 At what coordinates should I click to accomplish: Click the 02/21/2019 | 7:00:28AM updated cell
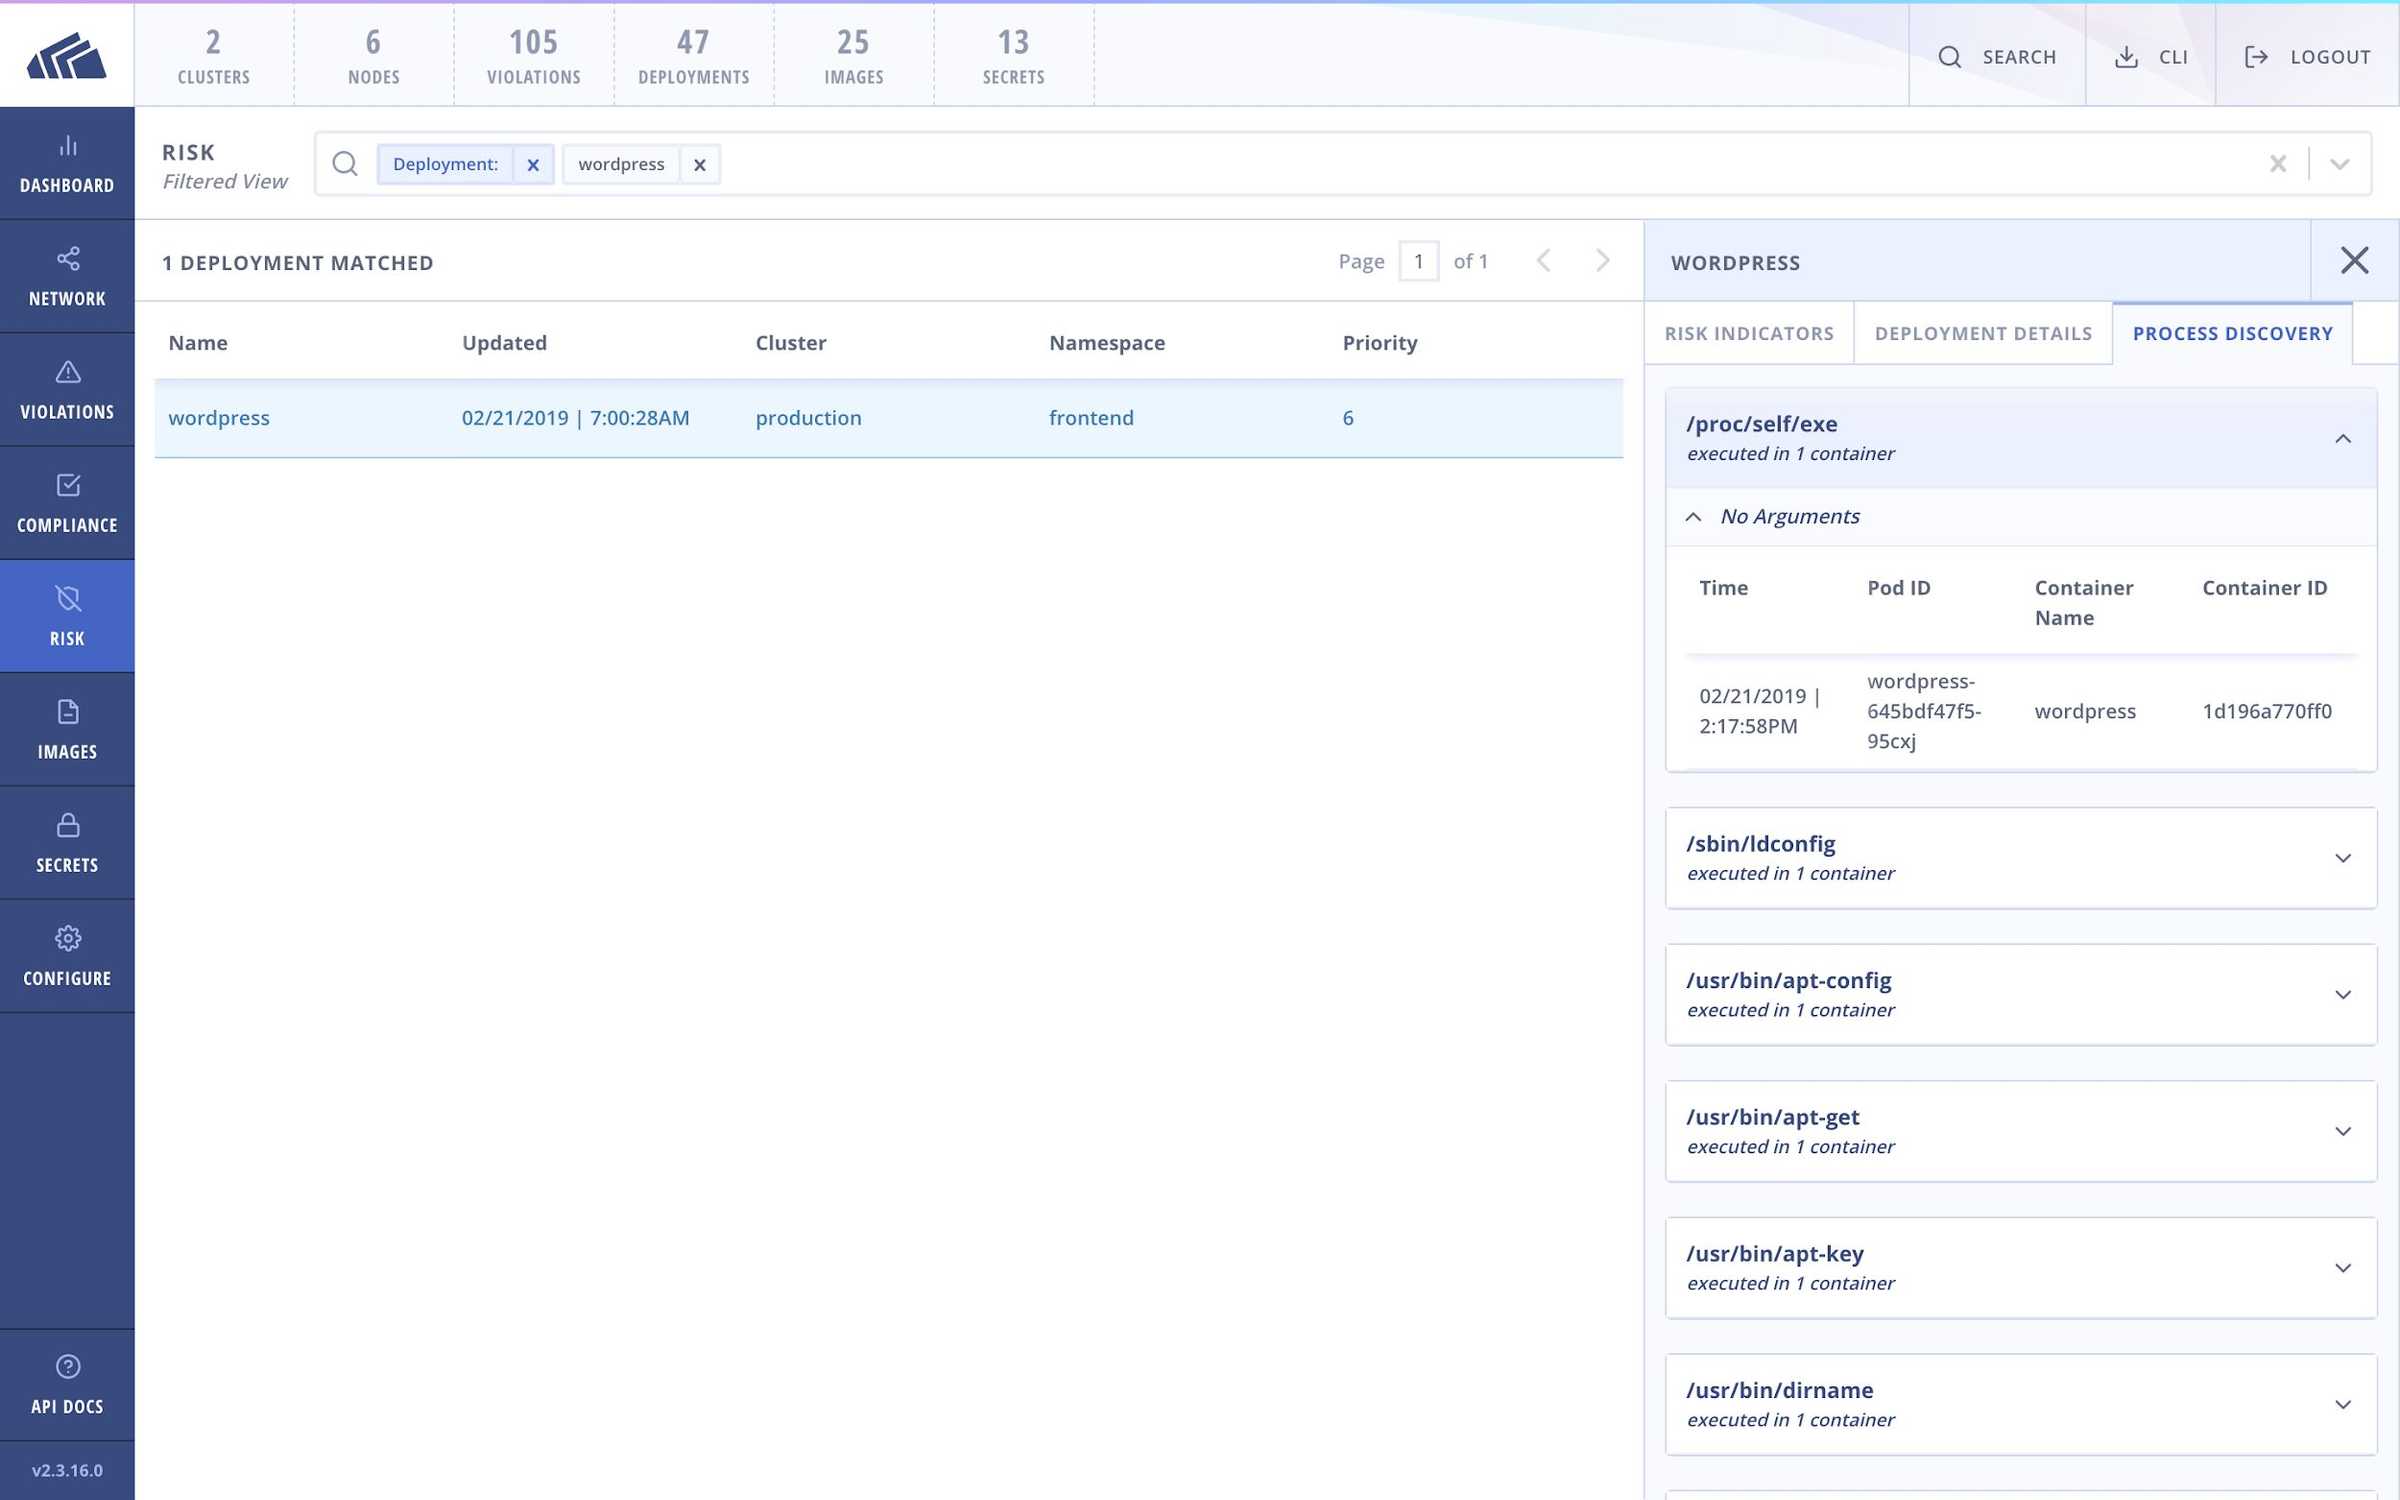[575, 418]
